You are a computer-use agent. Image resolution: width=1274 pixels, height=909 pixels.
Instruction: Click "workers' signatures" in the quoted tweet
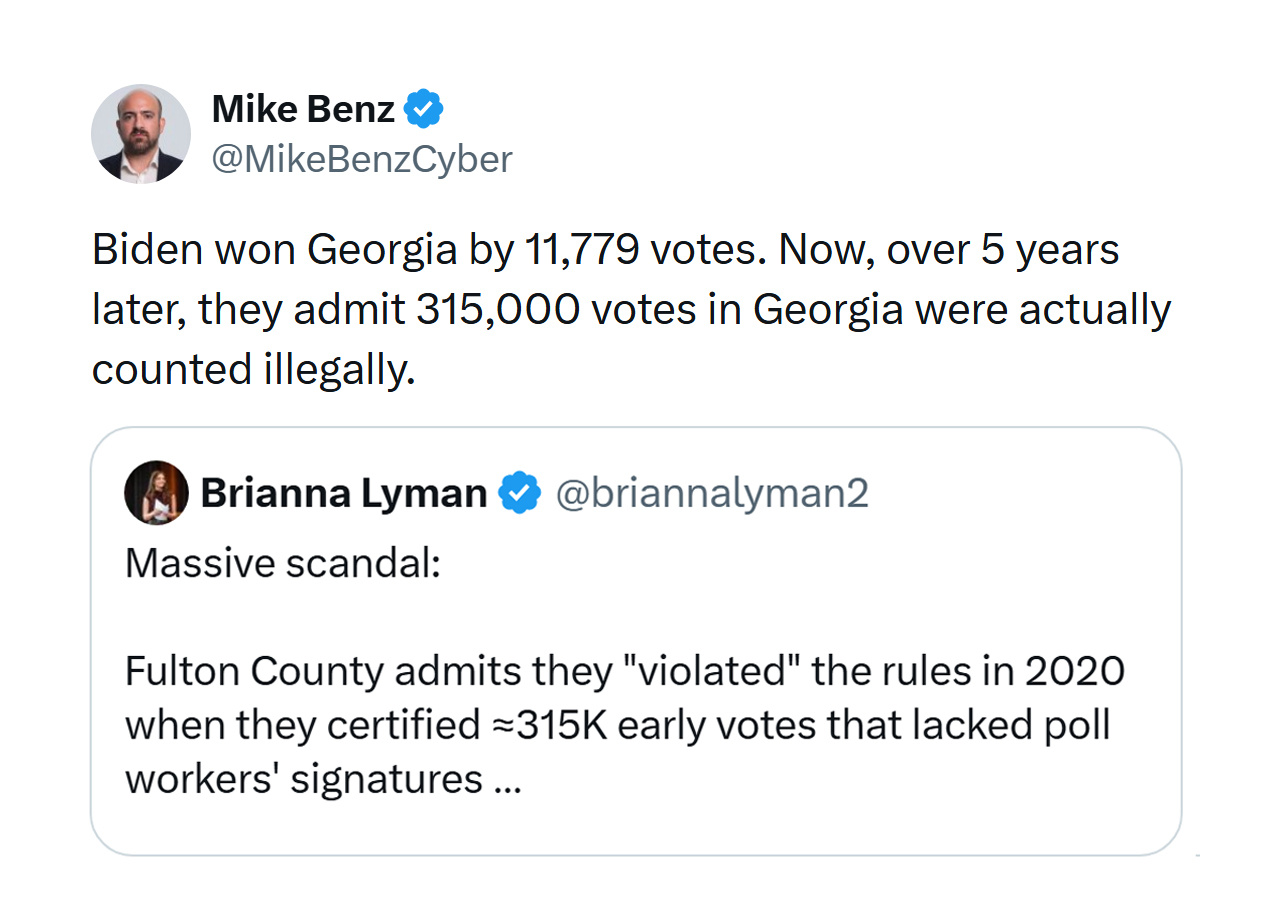tap(304, 779)
